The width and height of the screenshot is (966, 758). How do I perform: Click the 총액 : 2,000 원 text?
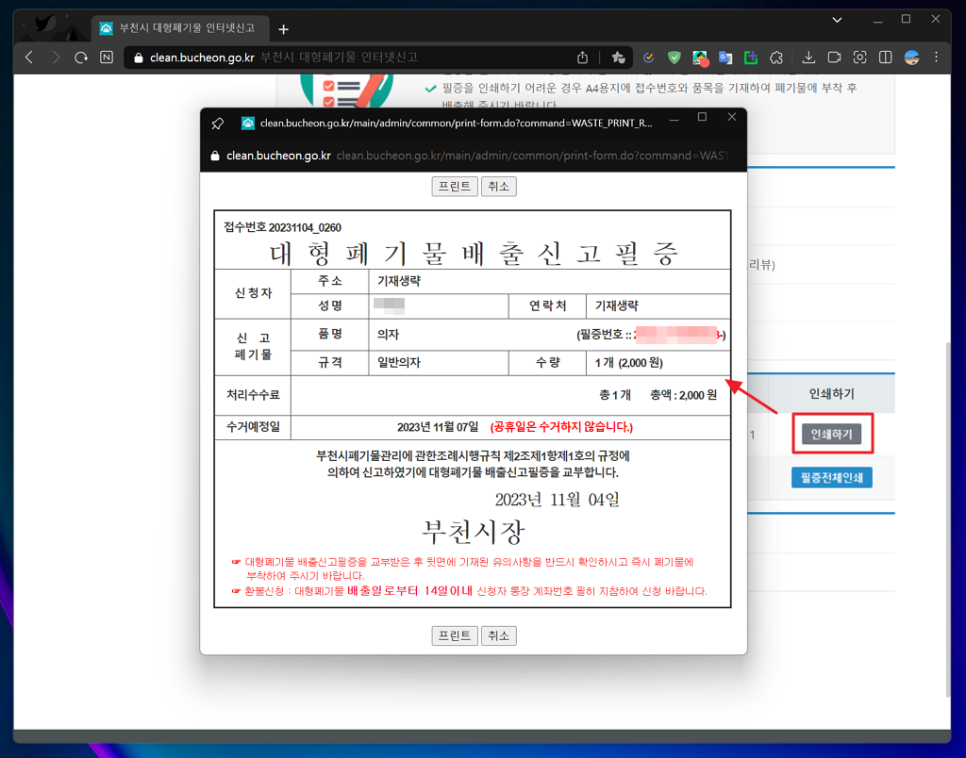point(683,395)
